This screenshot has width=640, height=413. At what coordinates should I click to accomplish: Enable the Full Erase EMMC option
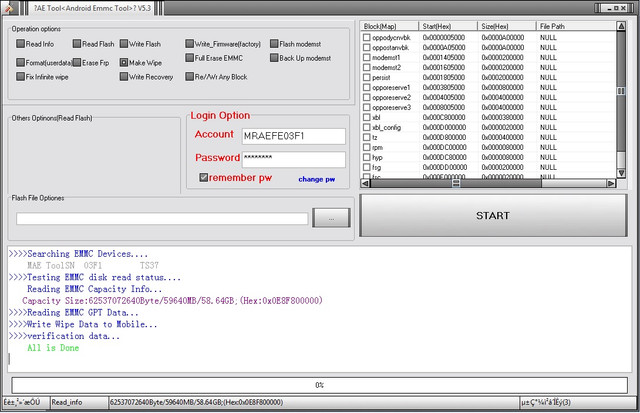click(190, 58)
